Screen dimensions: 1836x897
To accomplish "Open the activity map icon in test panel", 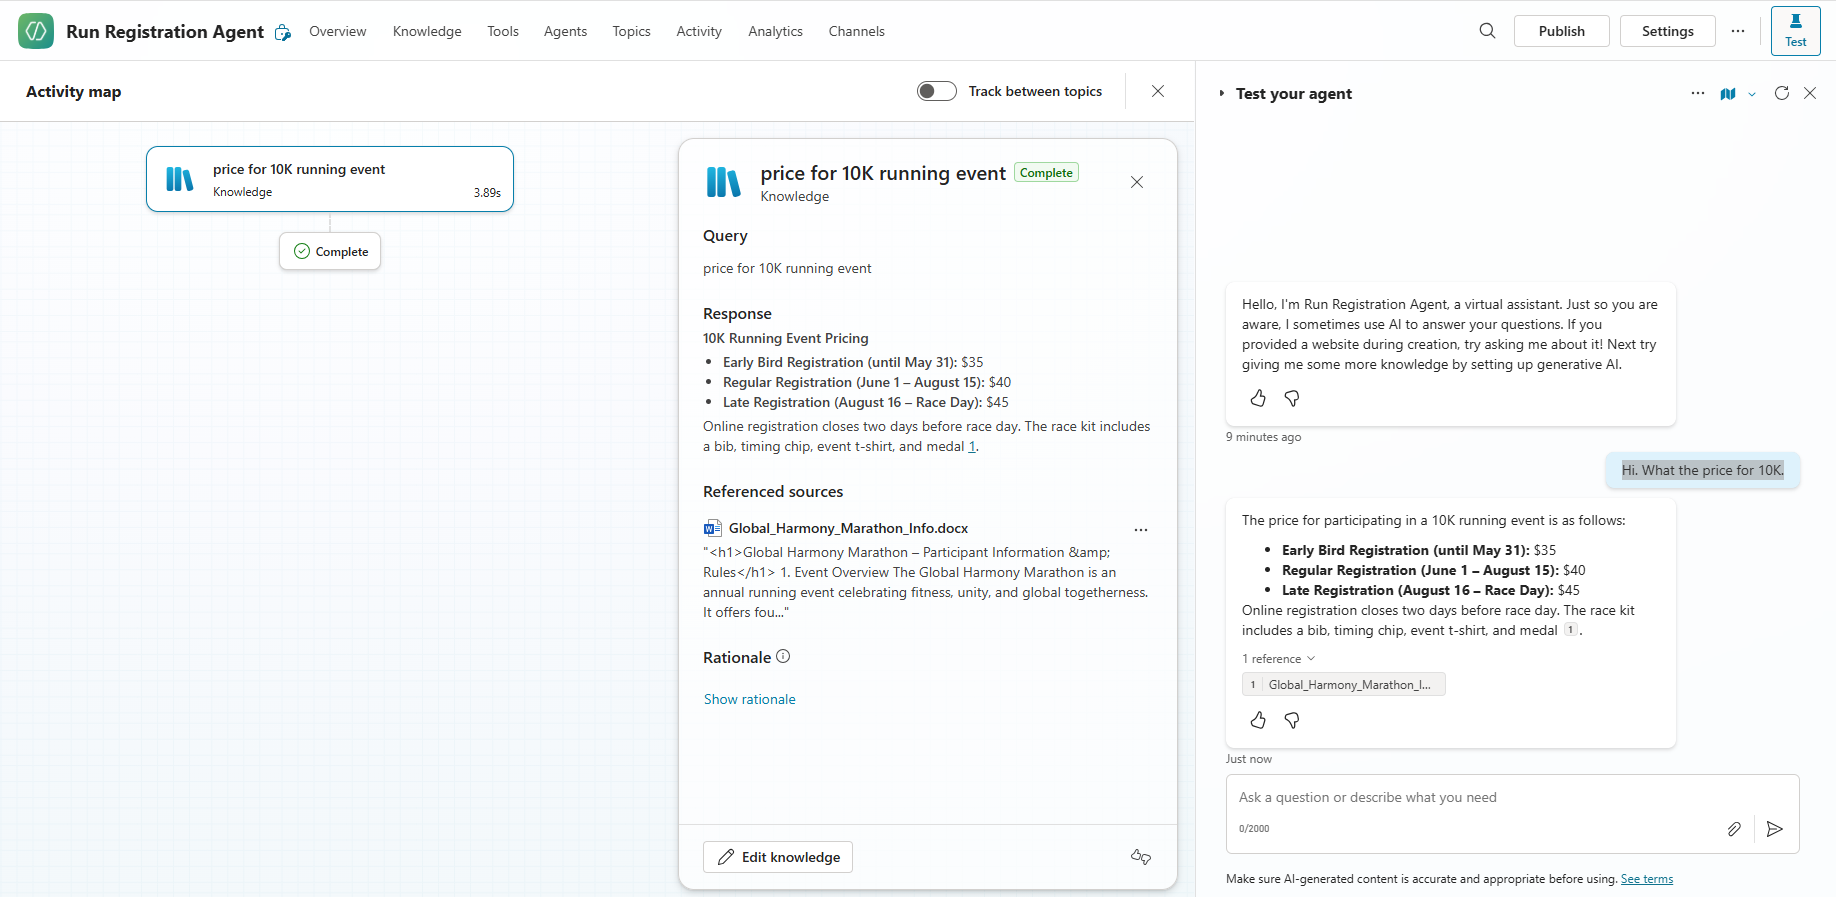I will point(1727,94).
